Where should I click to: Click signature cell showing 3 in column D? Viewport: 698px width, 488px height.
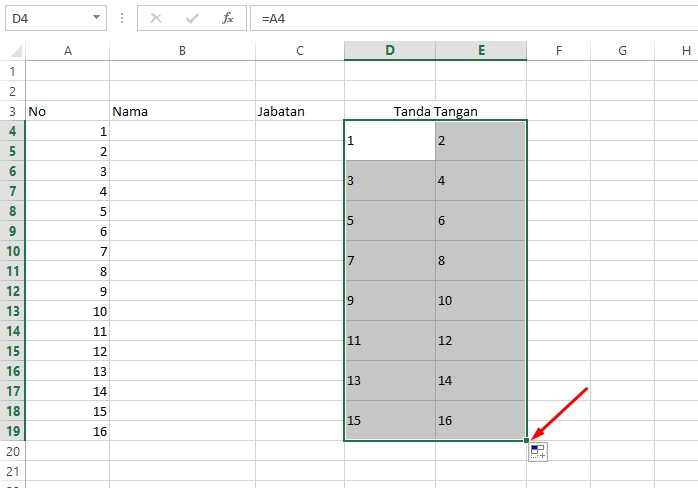[390, 181]
